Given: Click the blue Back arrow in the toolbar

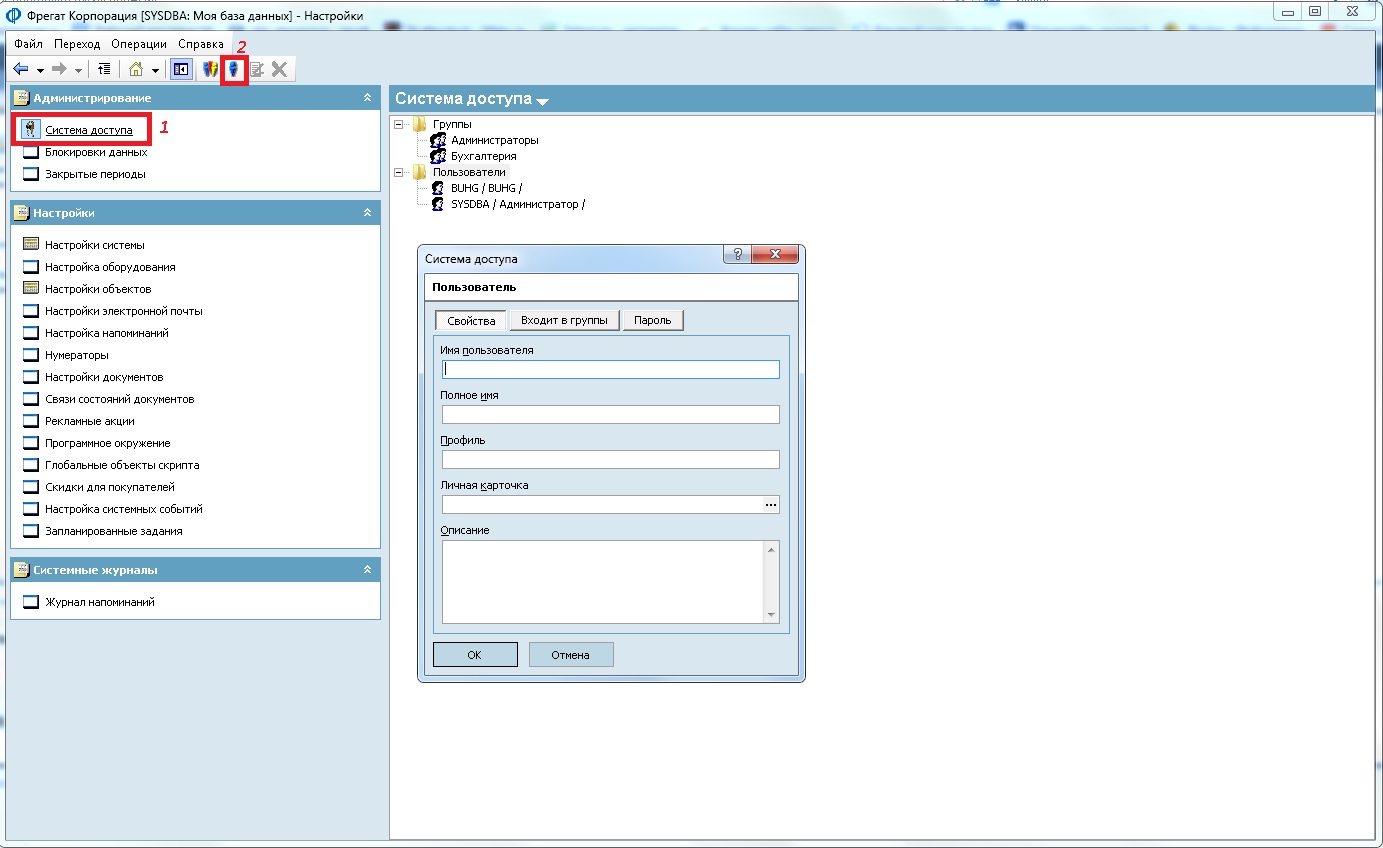Looking at the screenshot, I should [x=20, y=69].
